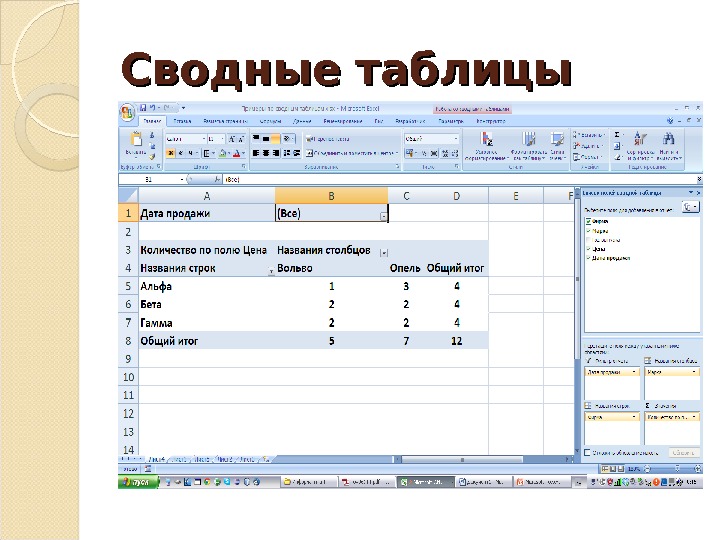The image size is (720, 540).
Task: Open the (Все) filter dropdown in cell B1
Action: click(x=383, y=216)
